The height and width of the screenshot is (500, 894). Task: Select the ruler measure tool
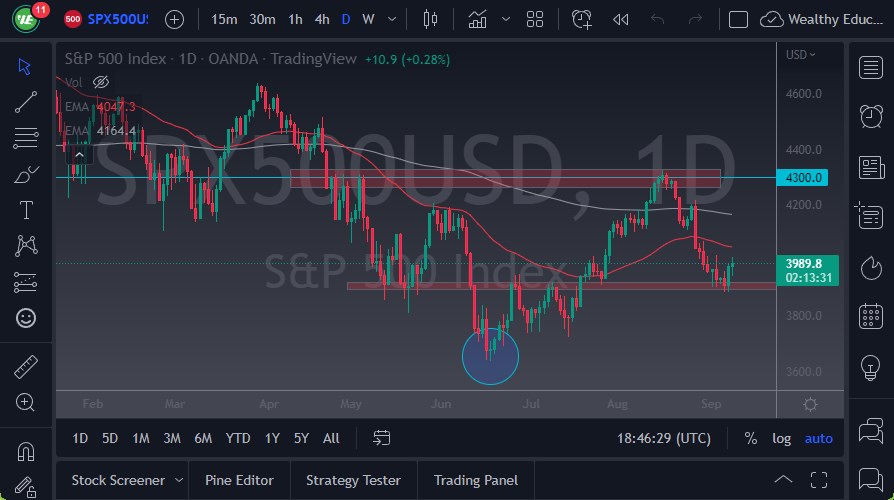click(26, 367)
